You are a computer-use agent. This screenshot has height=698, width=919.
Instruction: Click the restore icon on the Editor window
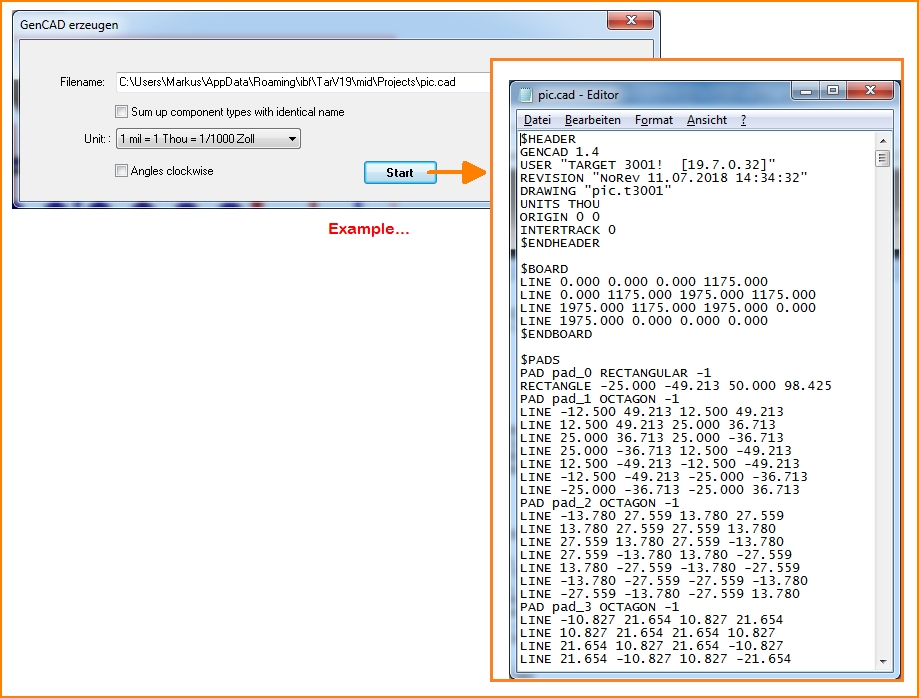pyautogui.click(x=832, y=90)
